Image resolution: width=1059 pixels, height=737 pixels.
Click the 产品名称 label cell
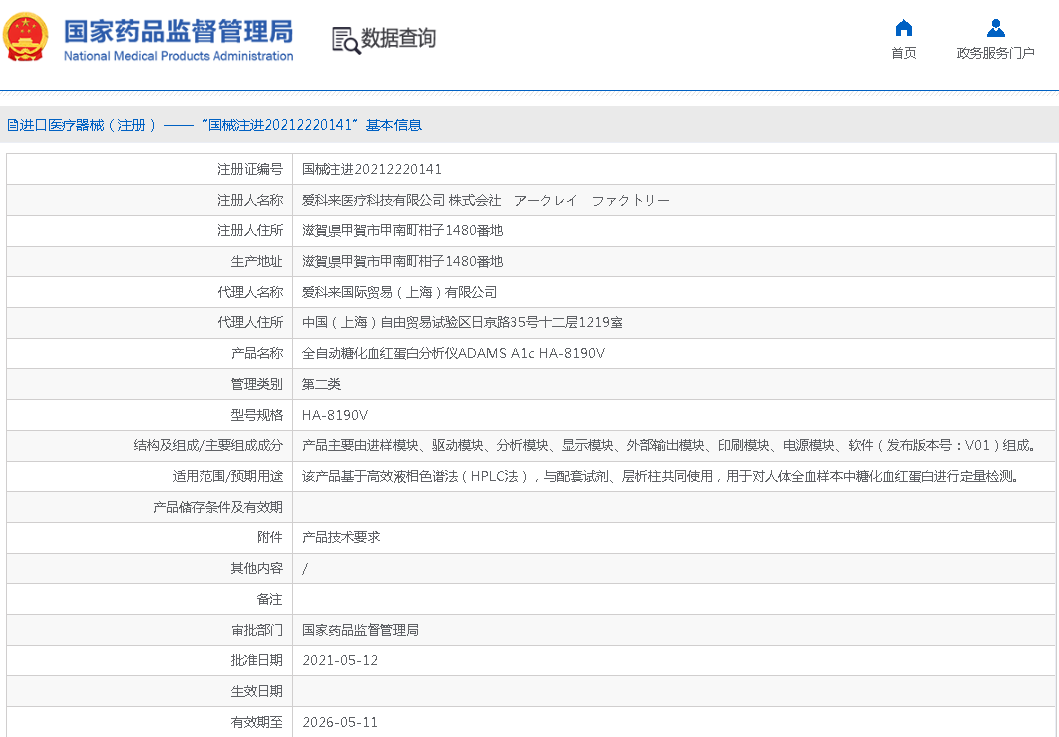(149, 353)
